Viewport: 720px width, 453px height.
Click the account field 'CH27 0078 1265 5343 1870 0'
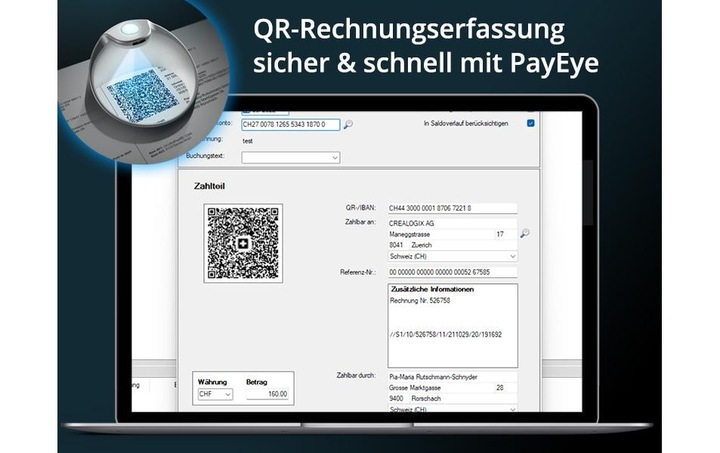[291, 124]
